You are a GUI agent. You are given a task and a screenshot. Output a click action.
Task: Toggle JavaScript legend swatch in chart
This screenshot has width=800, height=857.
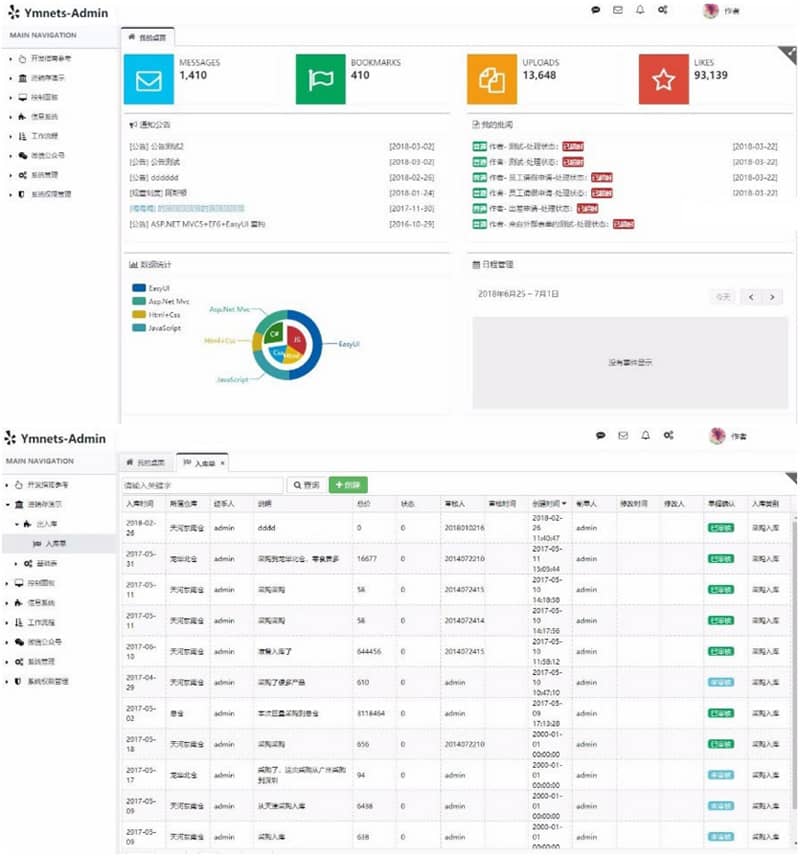(x=139, y=328)
